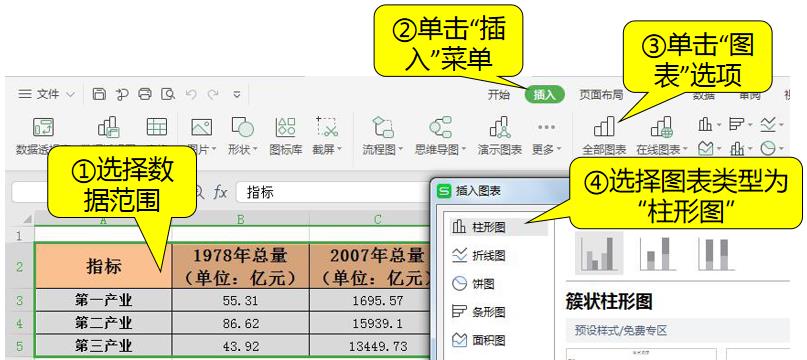
Task: Click the 第一产业 cell
Action: (103, 300)
